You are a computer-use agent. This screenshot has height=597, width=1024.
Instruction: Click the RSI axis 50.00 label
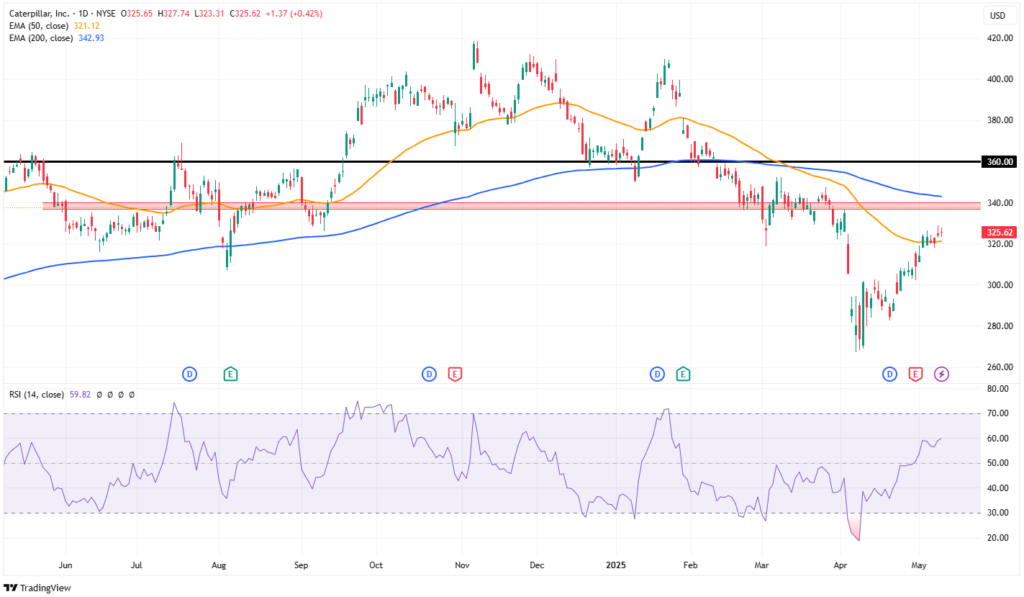tap(997, 464)
